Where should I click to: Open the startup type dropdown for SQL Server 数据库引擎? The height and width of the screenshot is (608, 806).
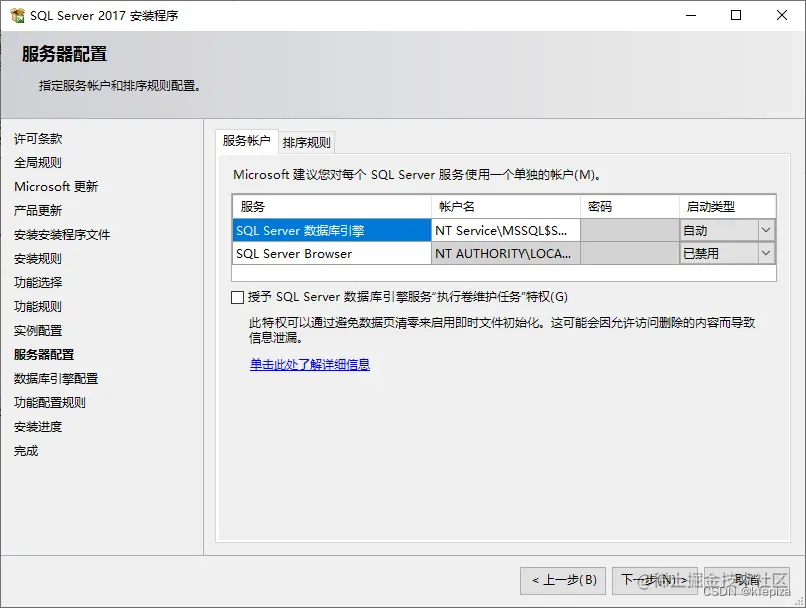pos(765,232)
